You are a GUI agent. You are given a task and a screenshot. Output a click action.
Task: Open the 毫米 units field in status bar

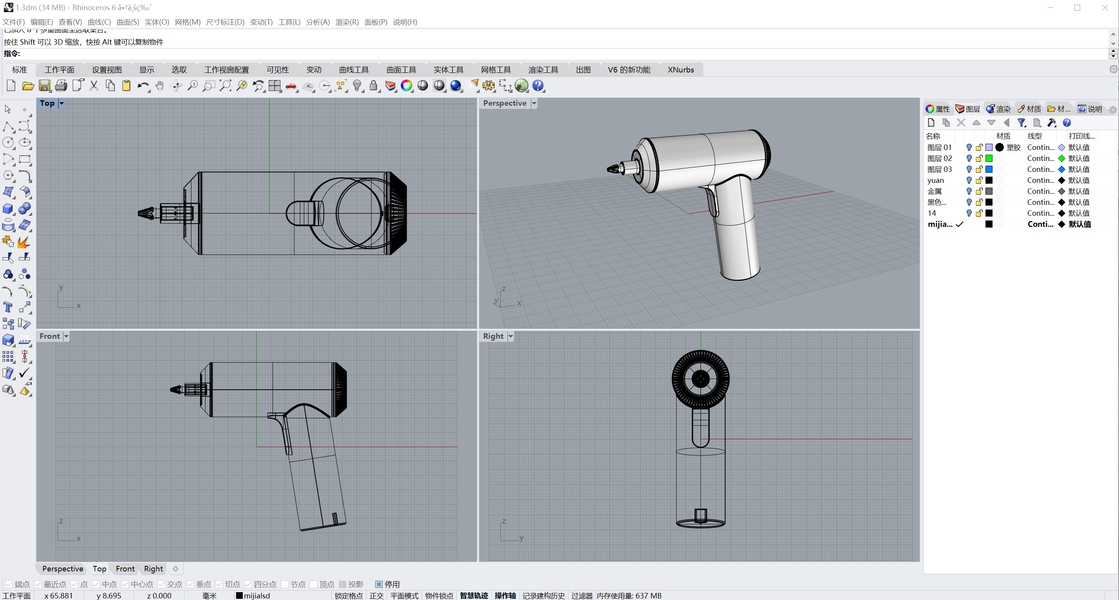click(x=209, y=596)
